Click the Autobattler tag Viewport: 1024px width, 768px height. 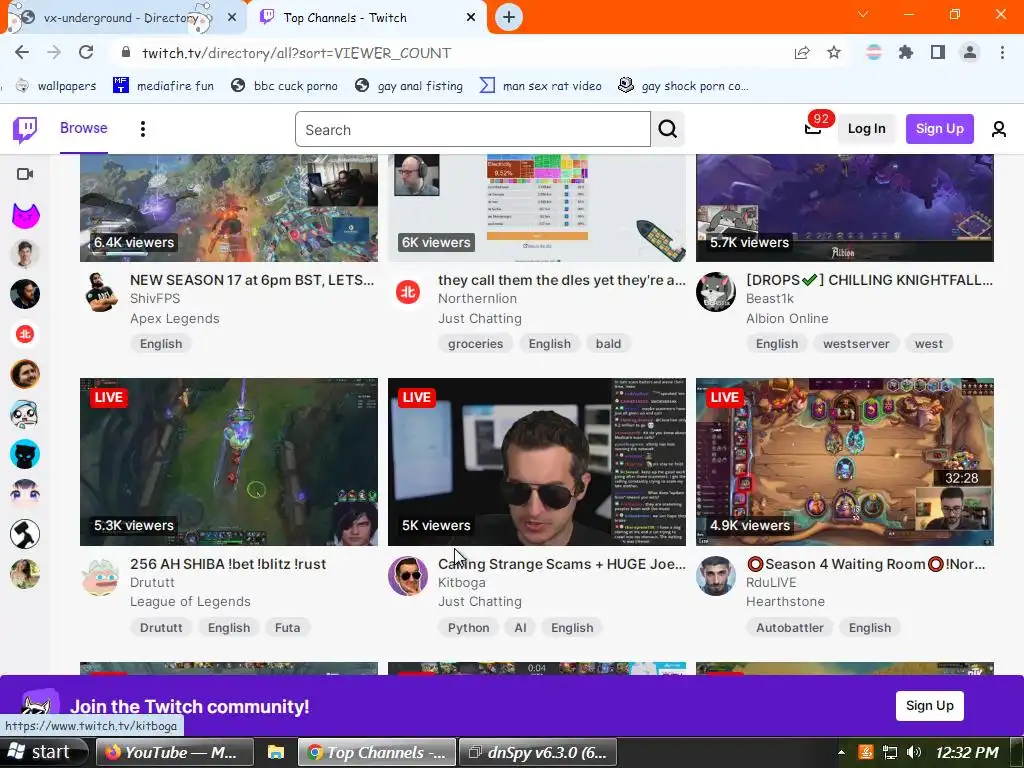click(x=790, y=628)
